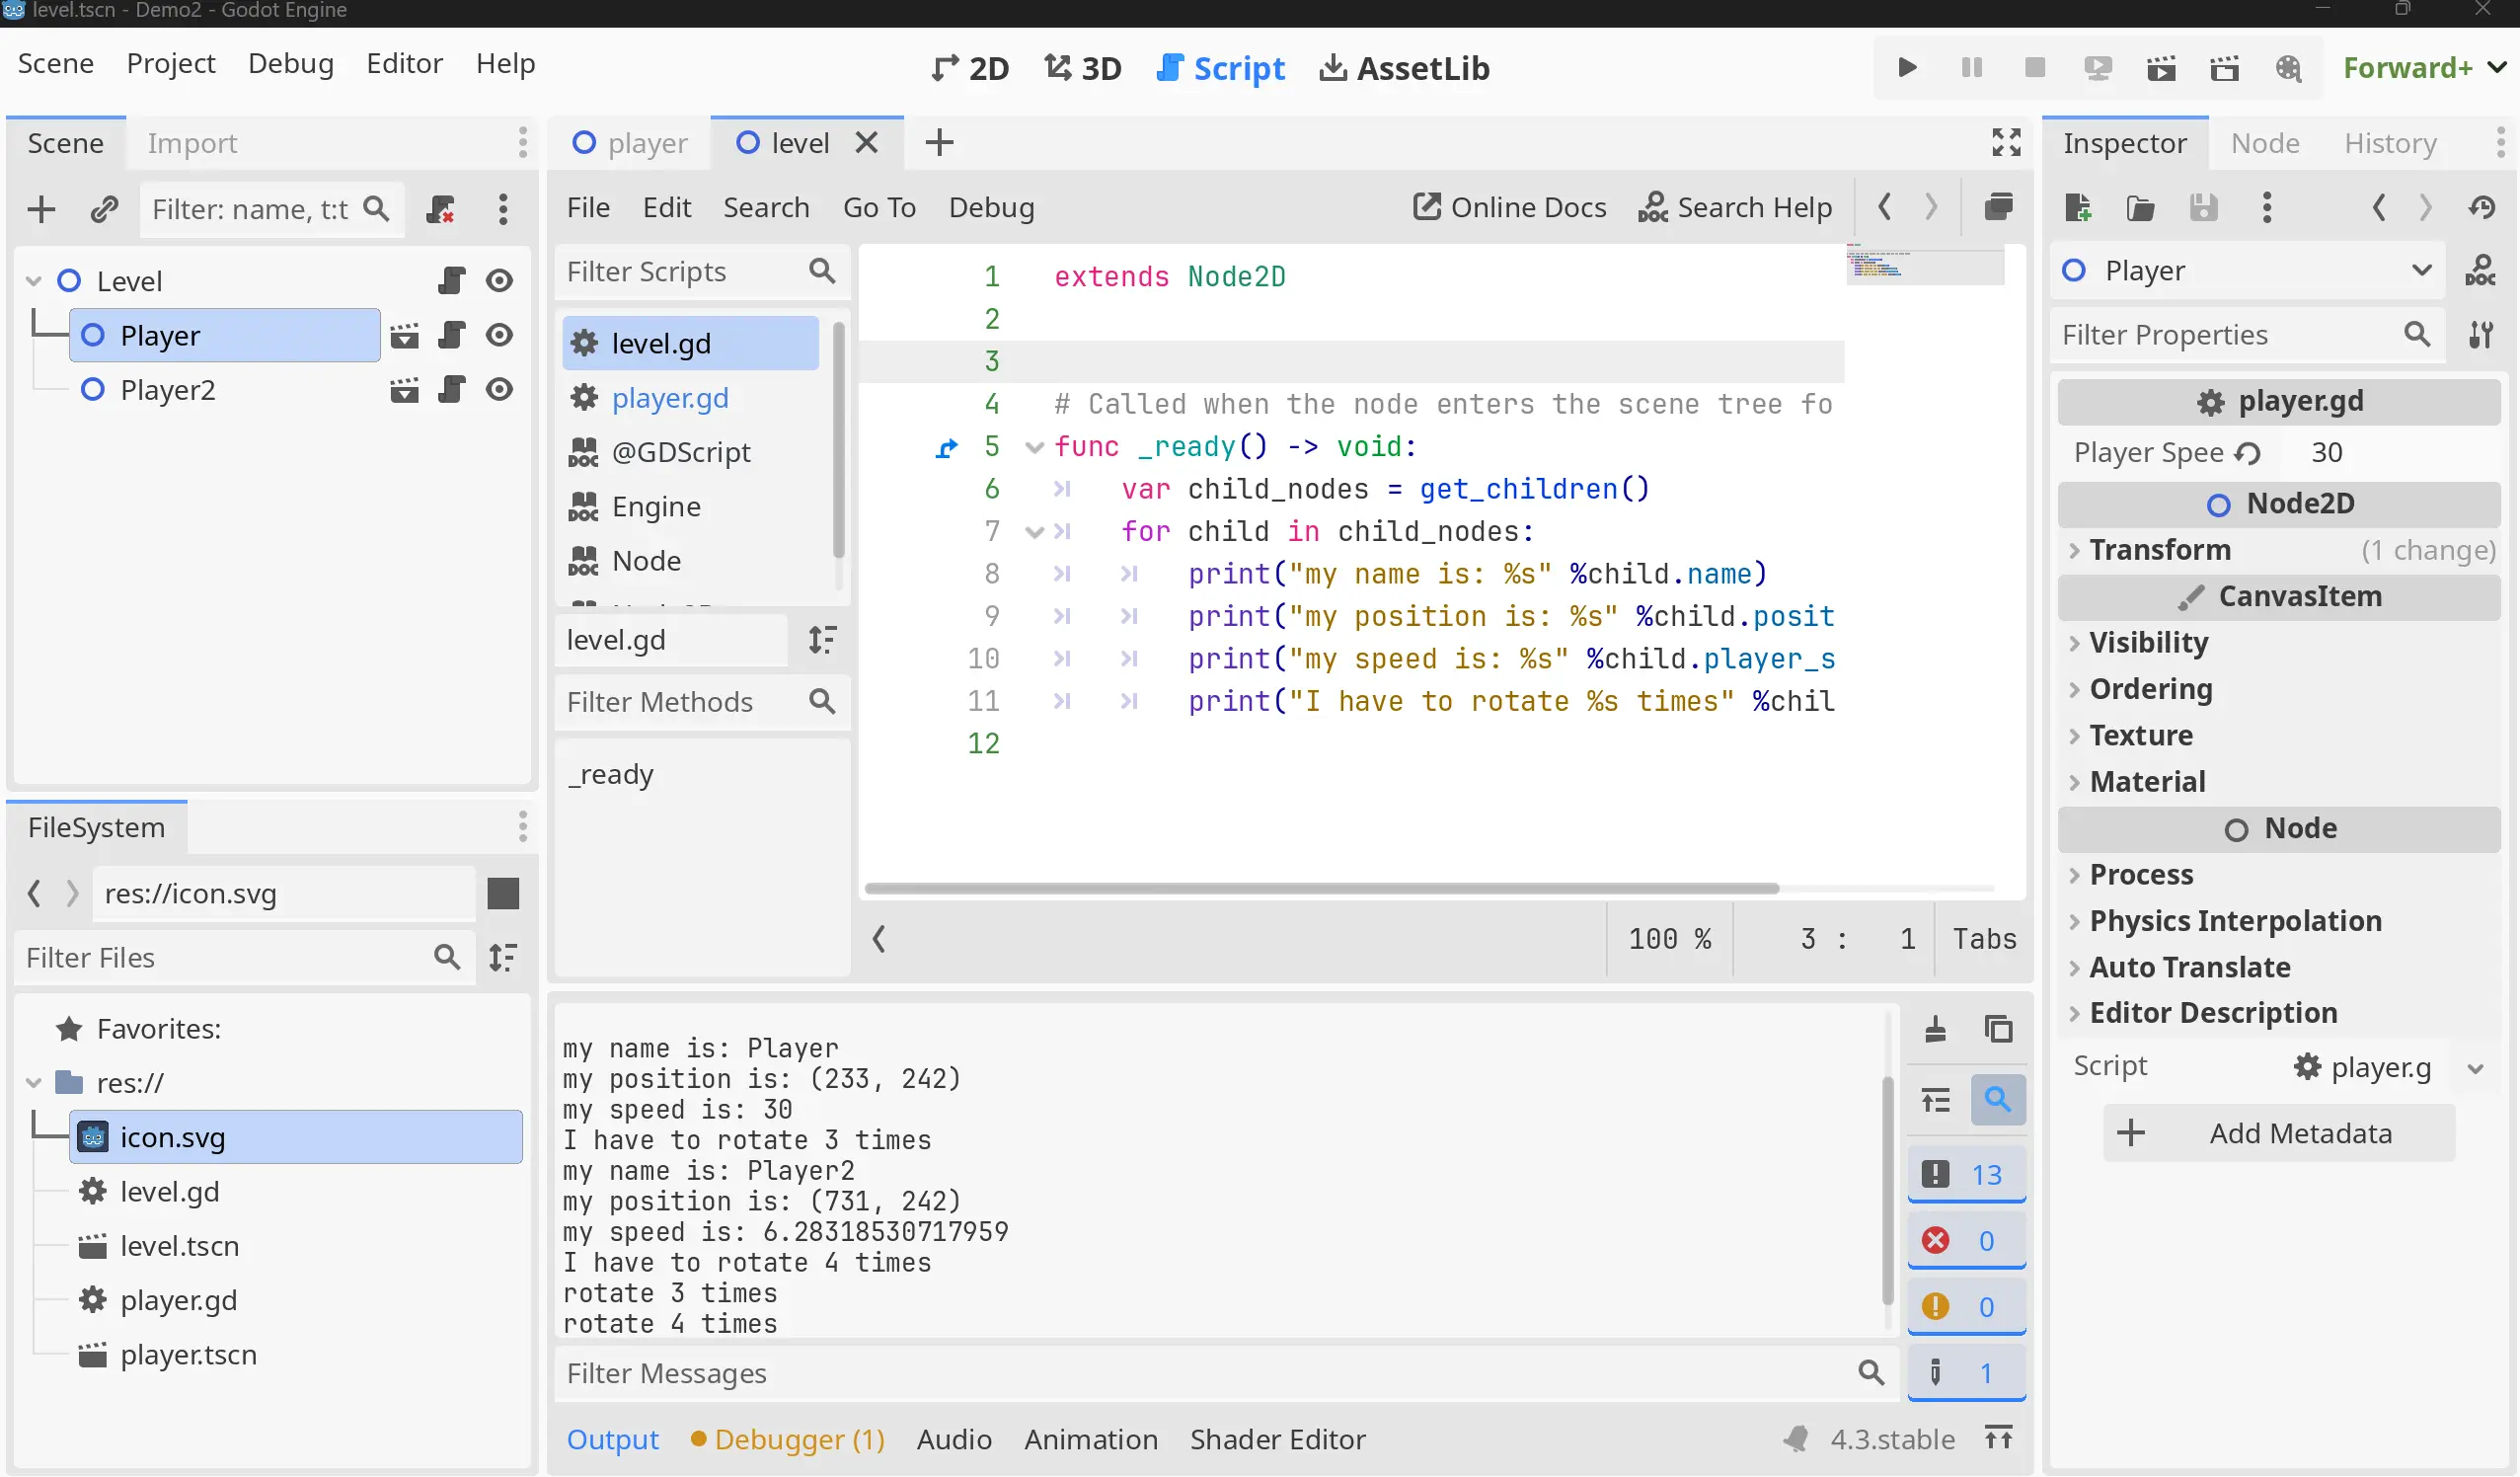Toggle collapsing of duplicate output messages
The height and width of the screenshot is (1477, 2520).
click(x=1935, y=1101)
